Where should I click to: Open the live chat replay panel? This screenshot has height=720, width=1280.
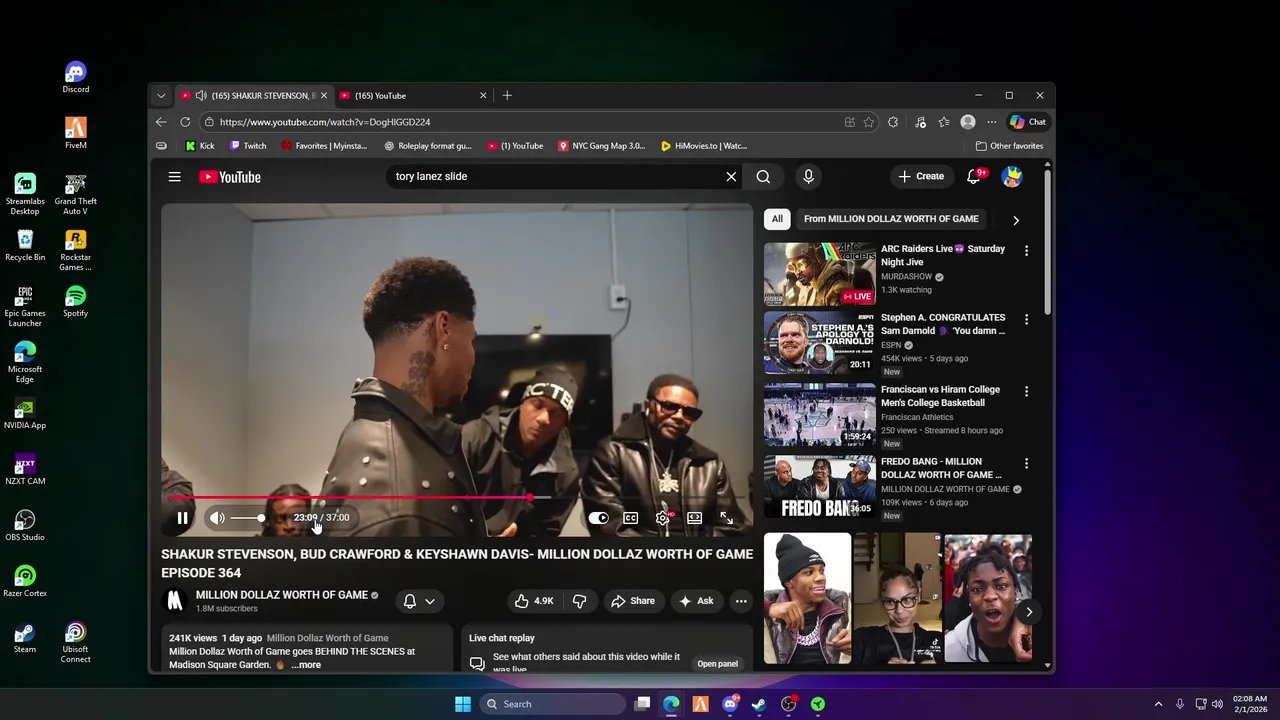tap(717, 664)
